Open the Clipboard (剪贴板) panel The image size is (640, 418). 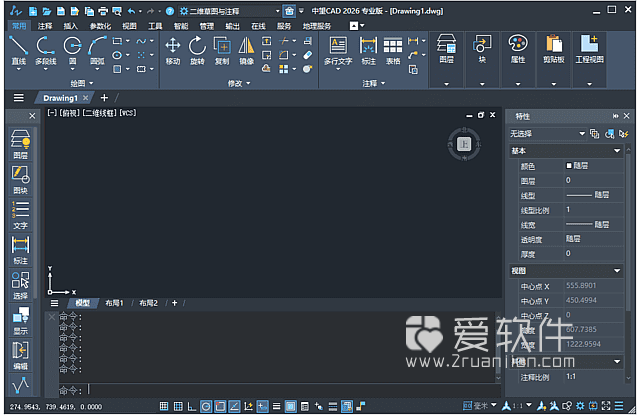coord(553,59)
